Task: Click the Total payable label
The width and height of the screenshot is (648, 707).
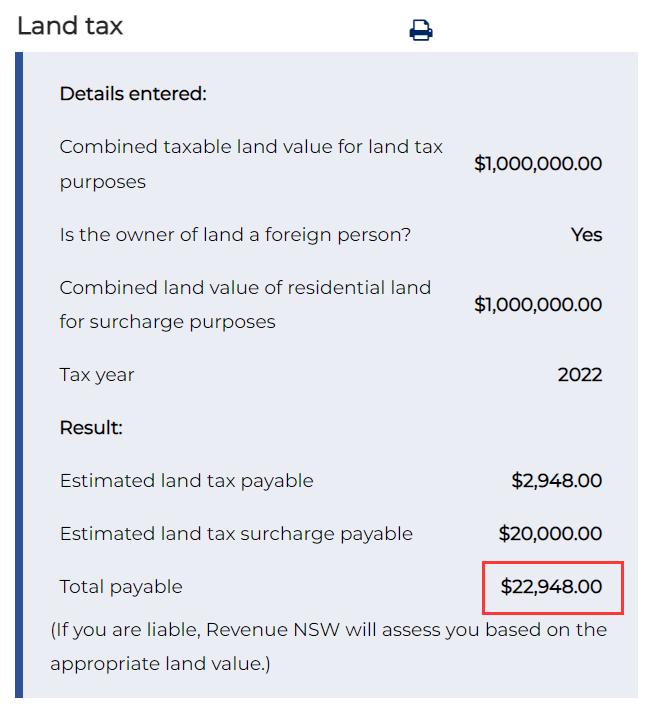Action: (121, 587)
